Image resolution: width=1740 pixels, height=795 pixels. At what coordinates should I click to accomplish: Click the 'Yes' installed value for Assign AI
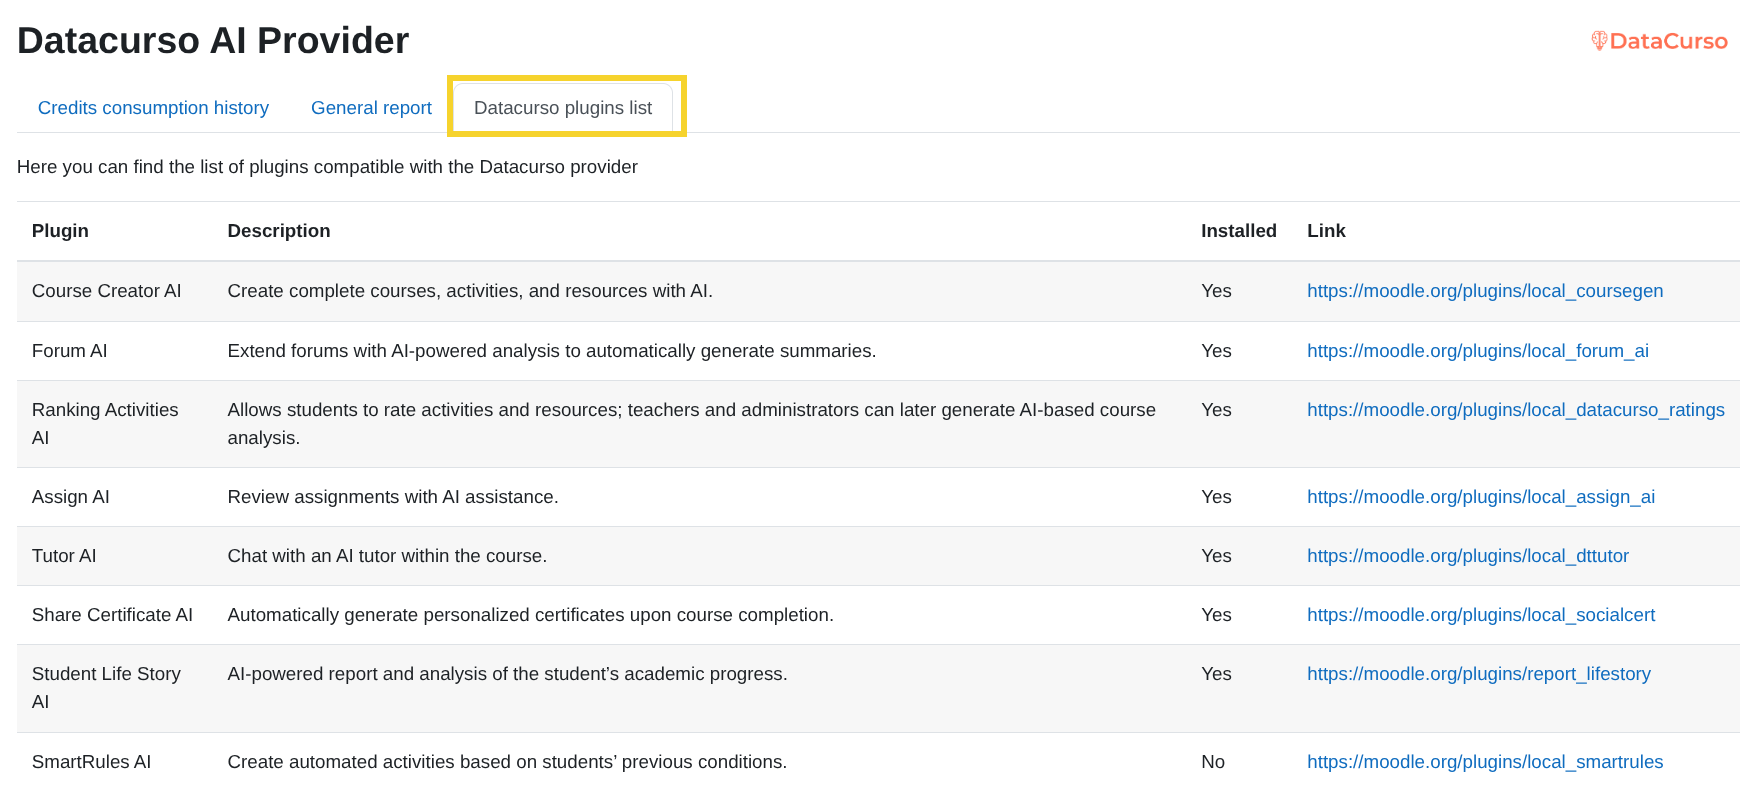[1216, 497]
